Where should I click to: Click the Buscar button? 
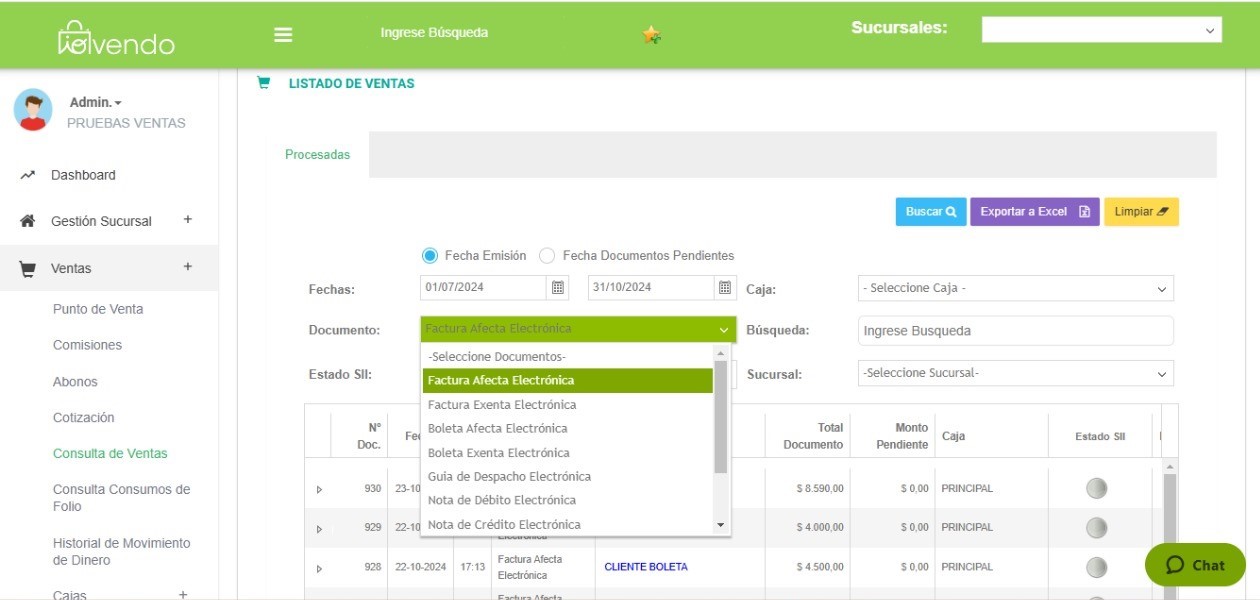point(930,212)
